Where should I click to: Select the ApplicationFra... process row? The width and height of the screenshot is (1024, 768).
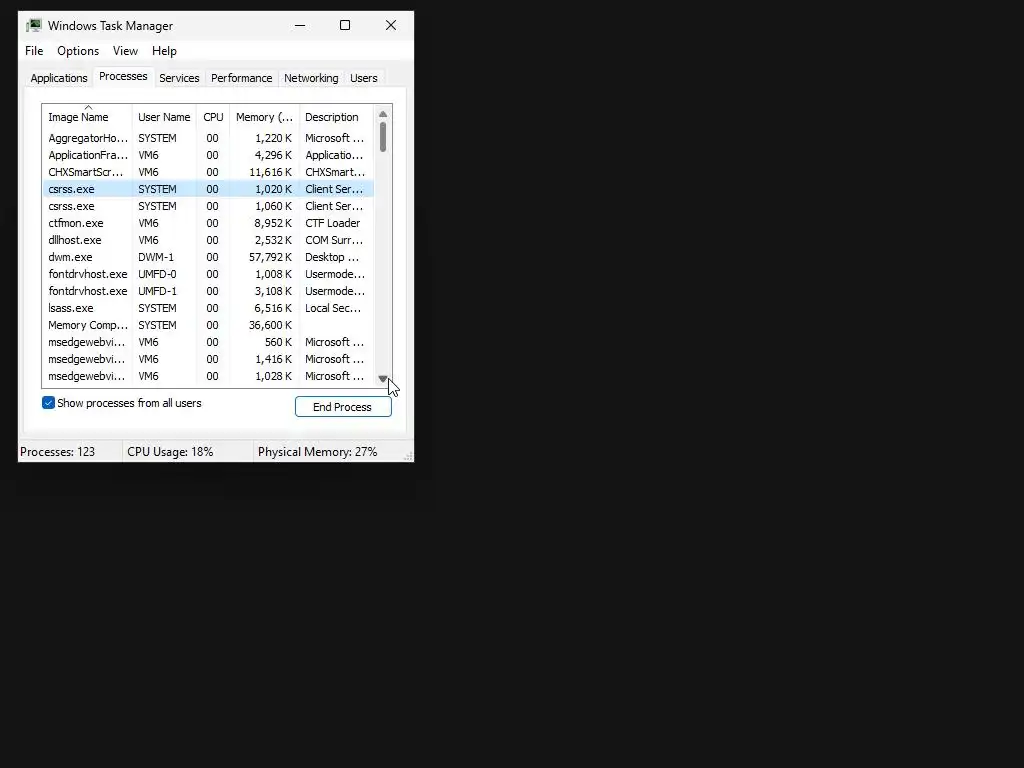point(208,155)
